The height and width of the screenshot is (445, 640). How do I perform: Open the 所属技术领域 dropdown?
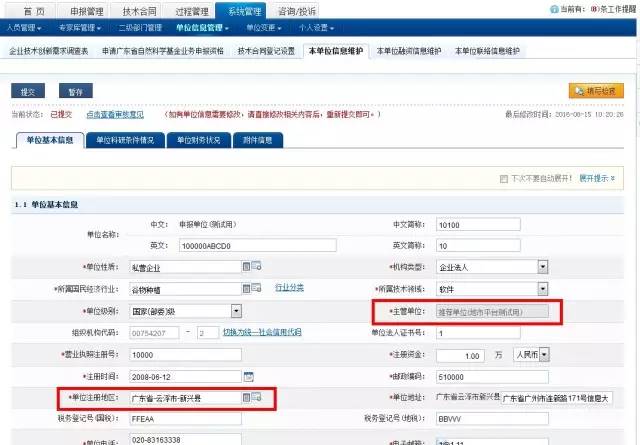(542, 289)
